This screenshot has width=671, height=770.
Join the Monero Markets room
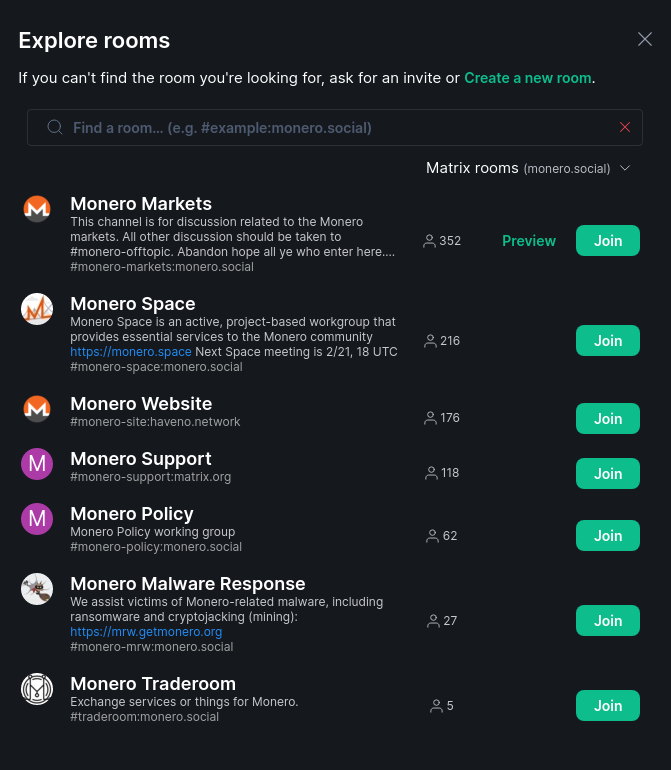coord(608,241)
